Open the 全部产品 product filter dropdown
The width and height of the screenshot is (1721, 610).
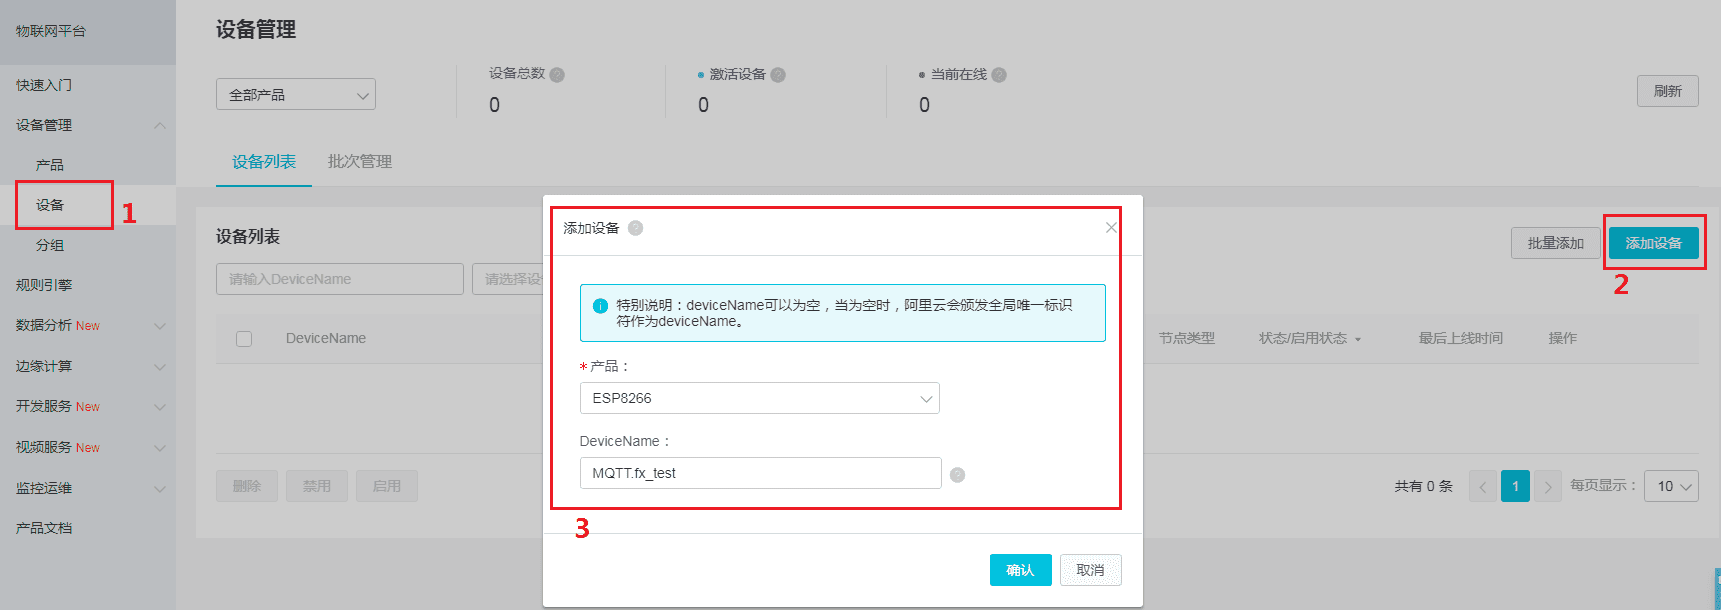click(295, 93)
